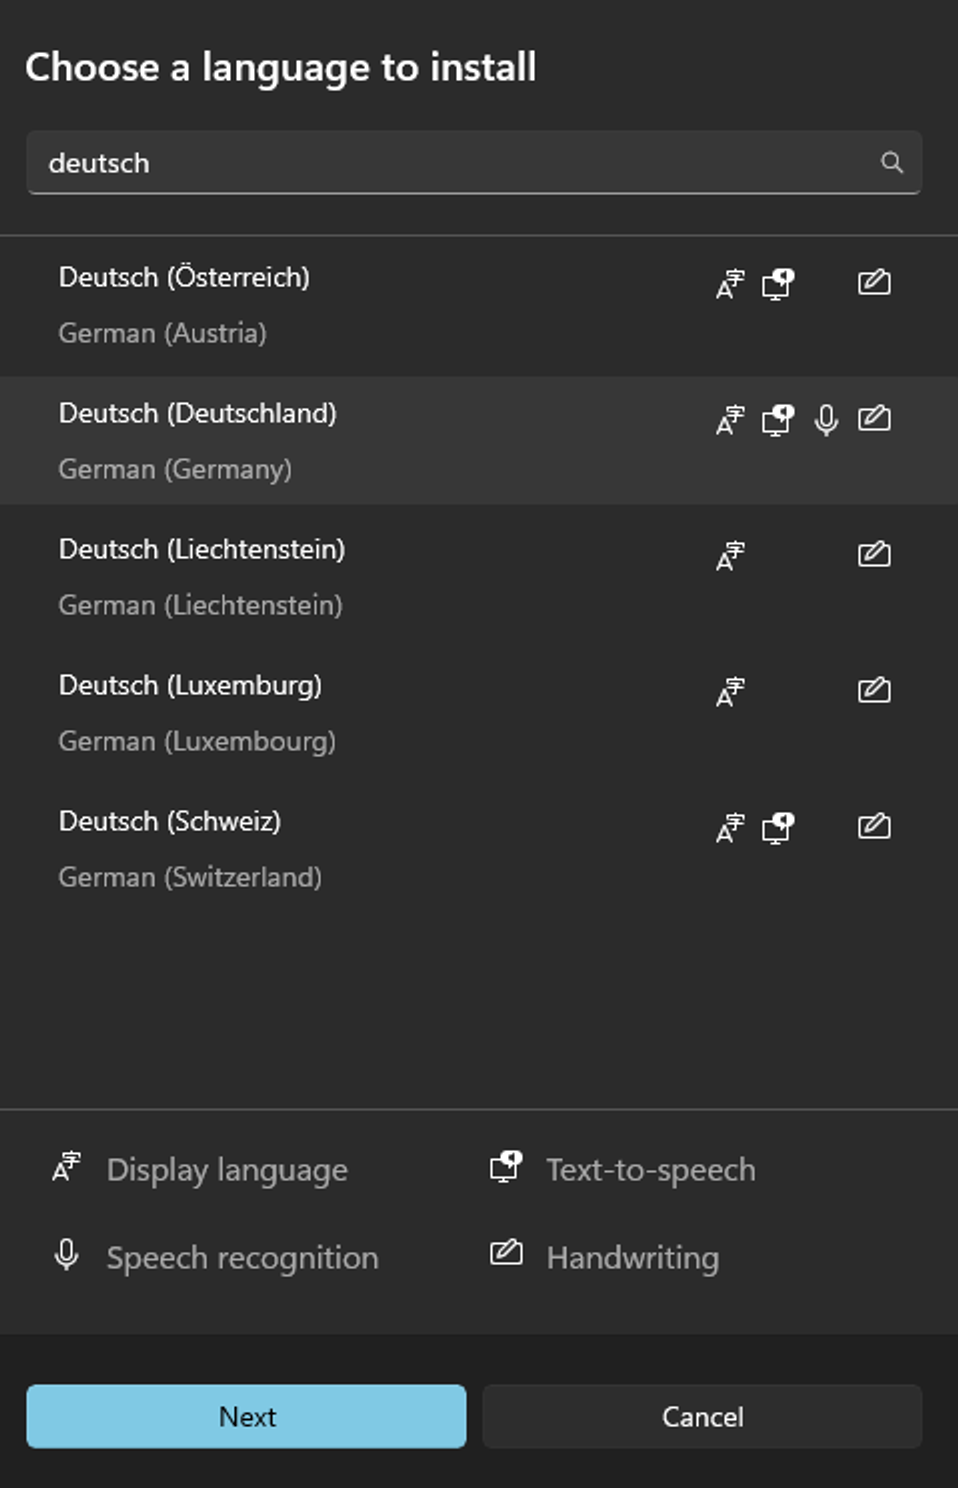This screenshot has width=958, height=1488.
Task: Click text-to-speech icon for Deutsch (Österreich)
Action: (x=778, y=284)
